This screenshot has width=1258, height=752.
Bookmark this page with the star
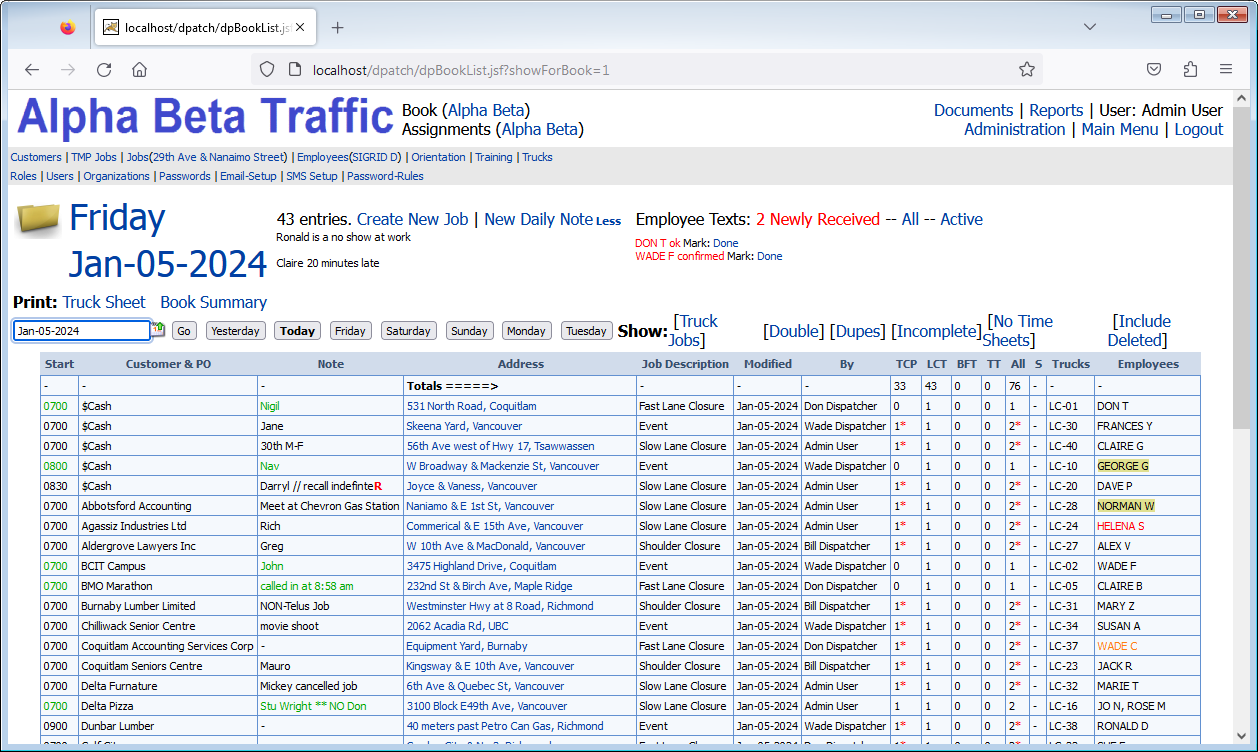coord(1026,70)
